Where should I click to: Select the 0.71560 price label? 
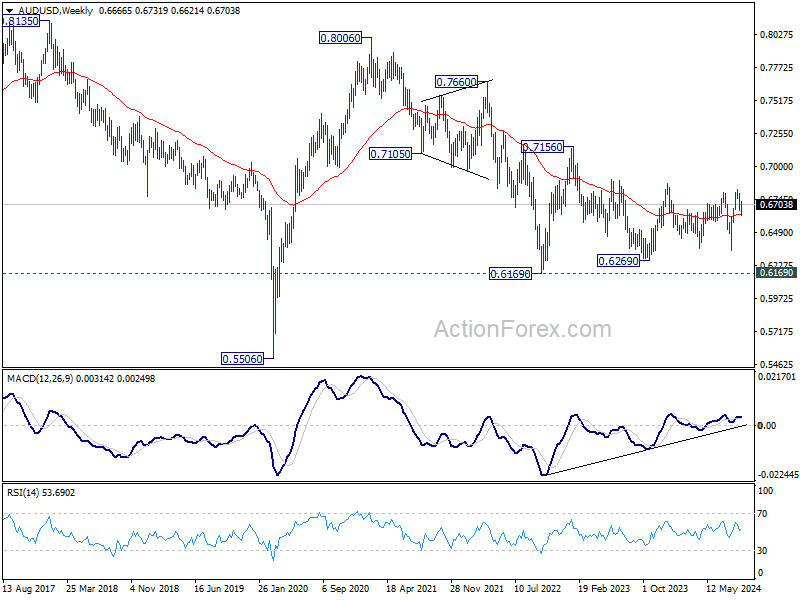pos(542,147)
